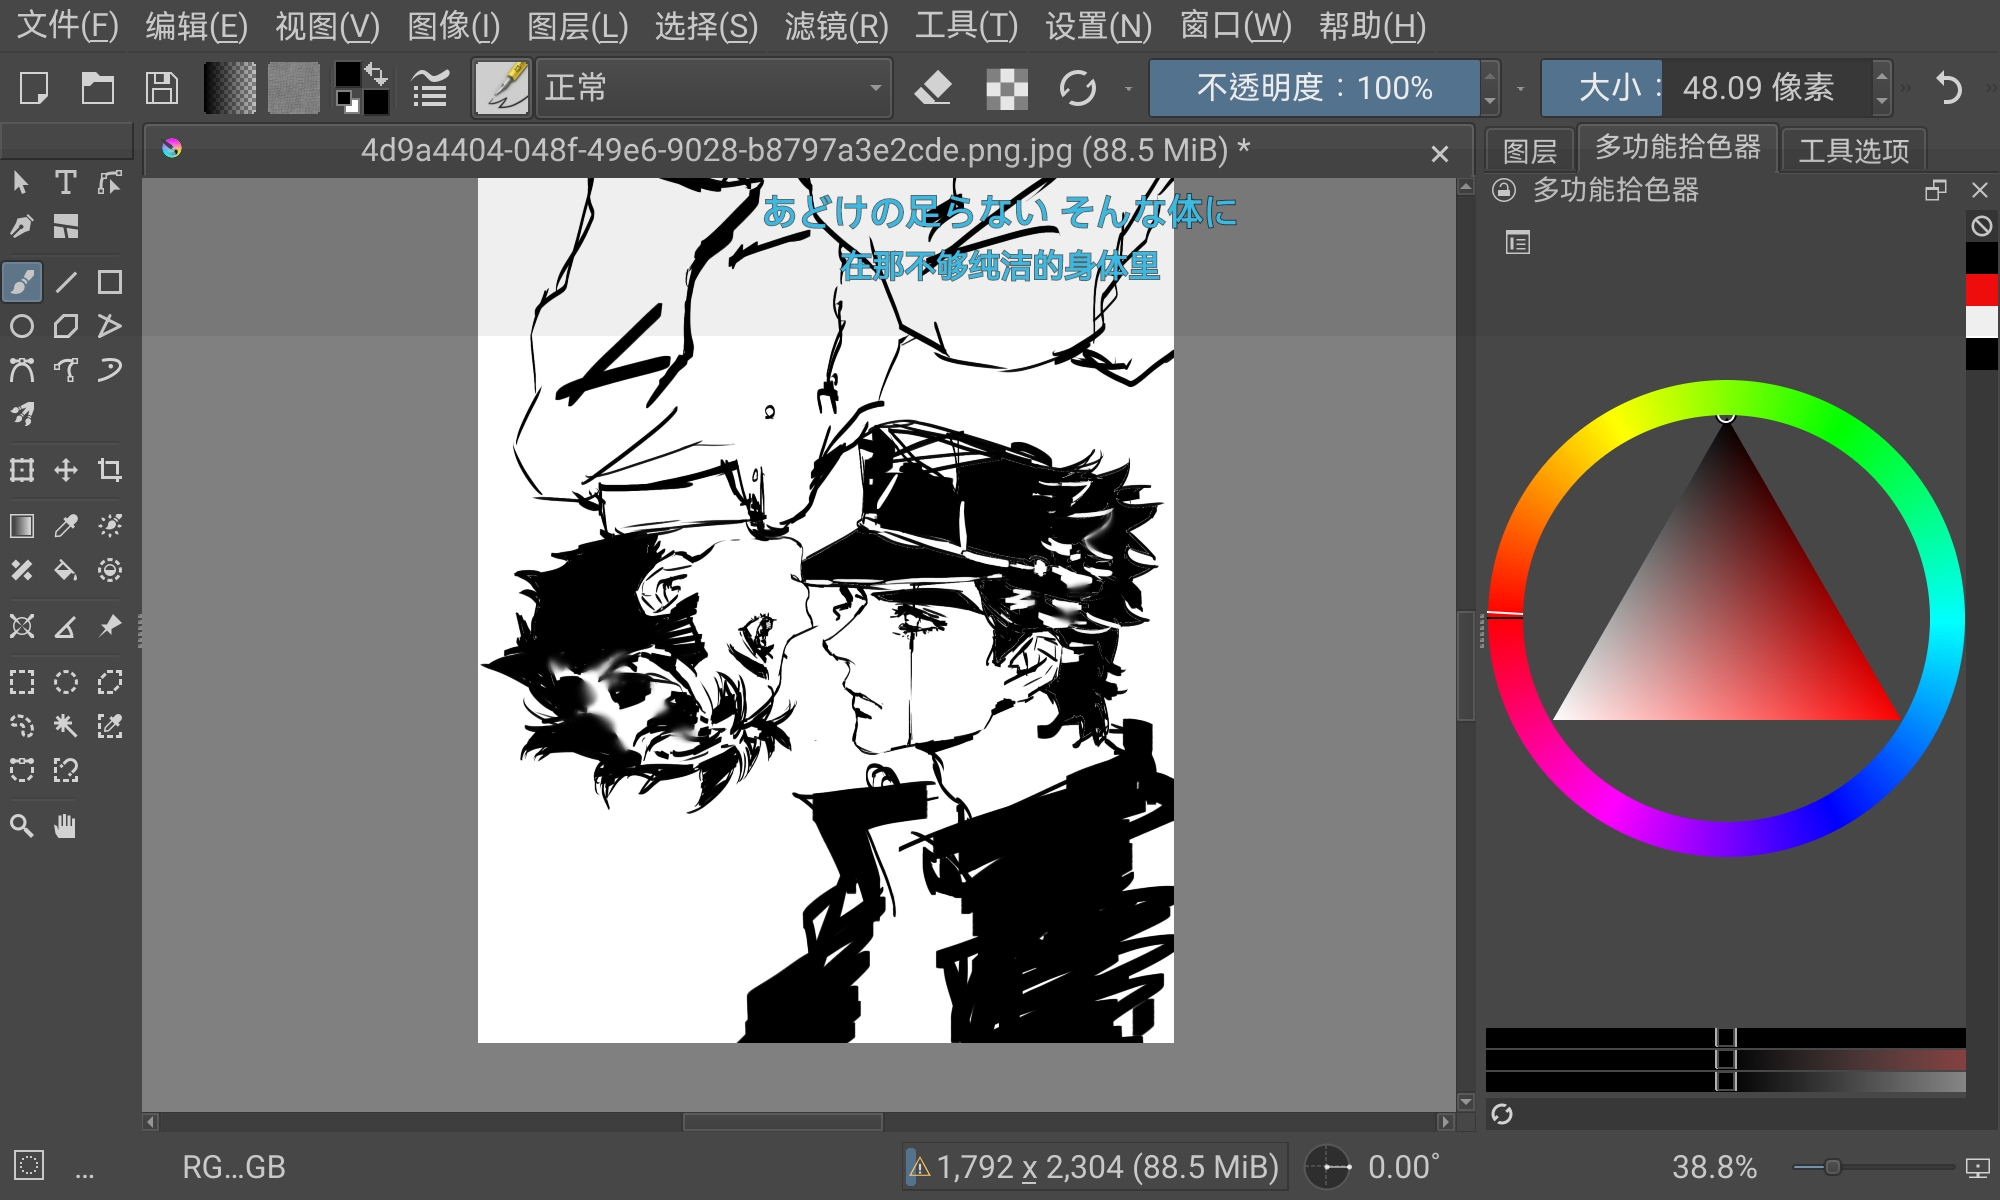Select the Text tool
2000x1200 pixels.
65,182
